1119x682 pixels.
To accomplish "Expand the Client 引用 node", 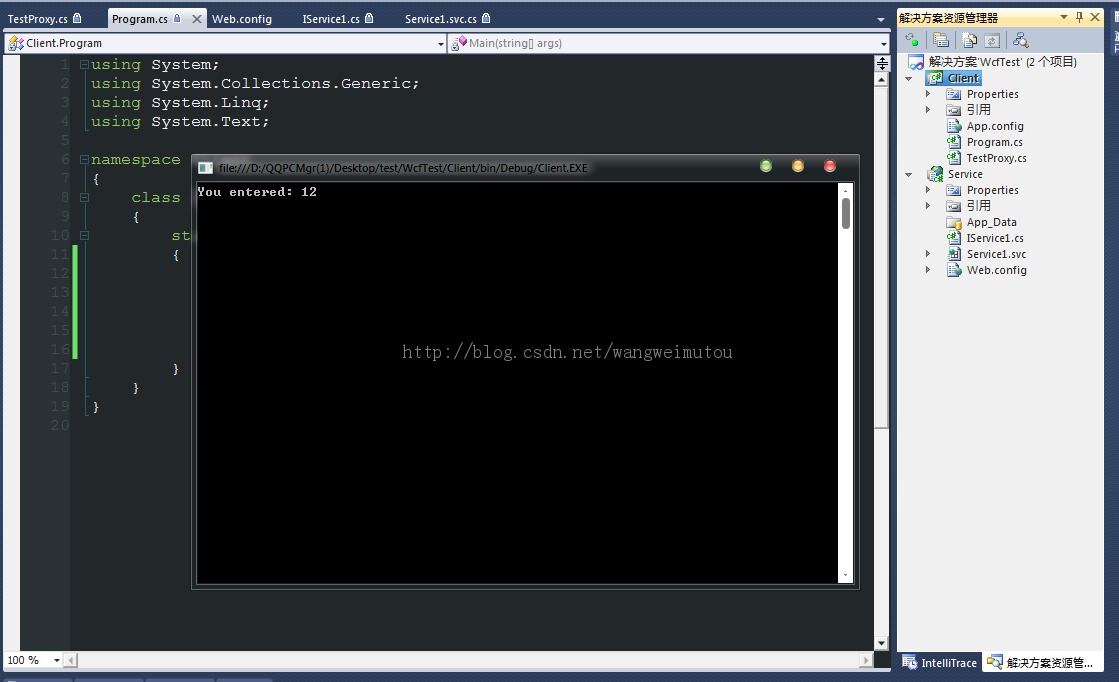I will pos(928,110).
